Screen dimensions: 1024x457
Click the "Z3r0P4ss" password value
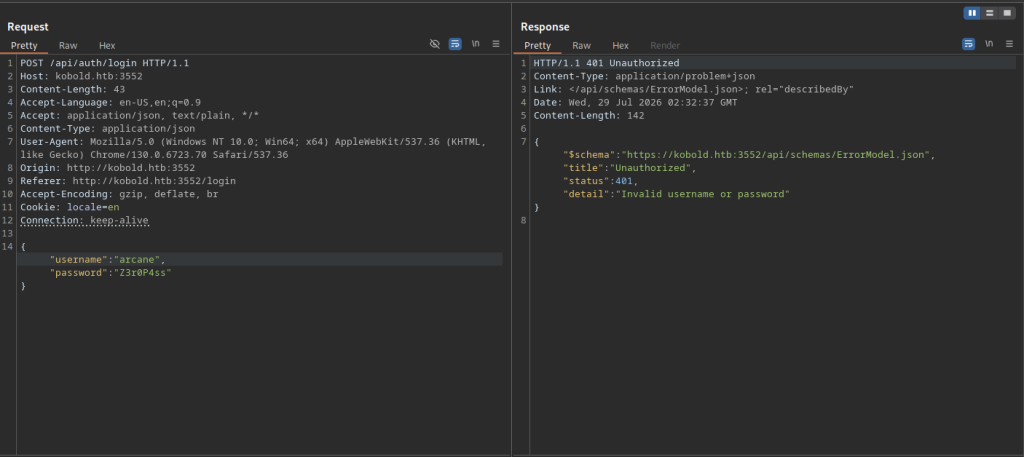[142, 273]
